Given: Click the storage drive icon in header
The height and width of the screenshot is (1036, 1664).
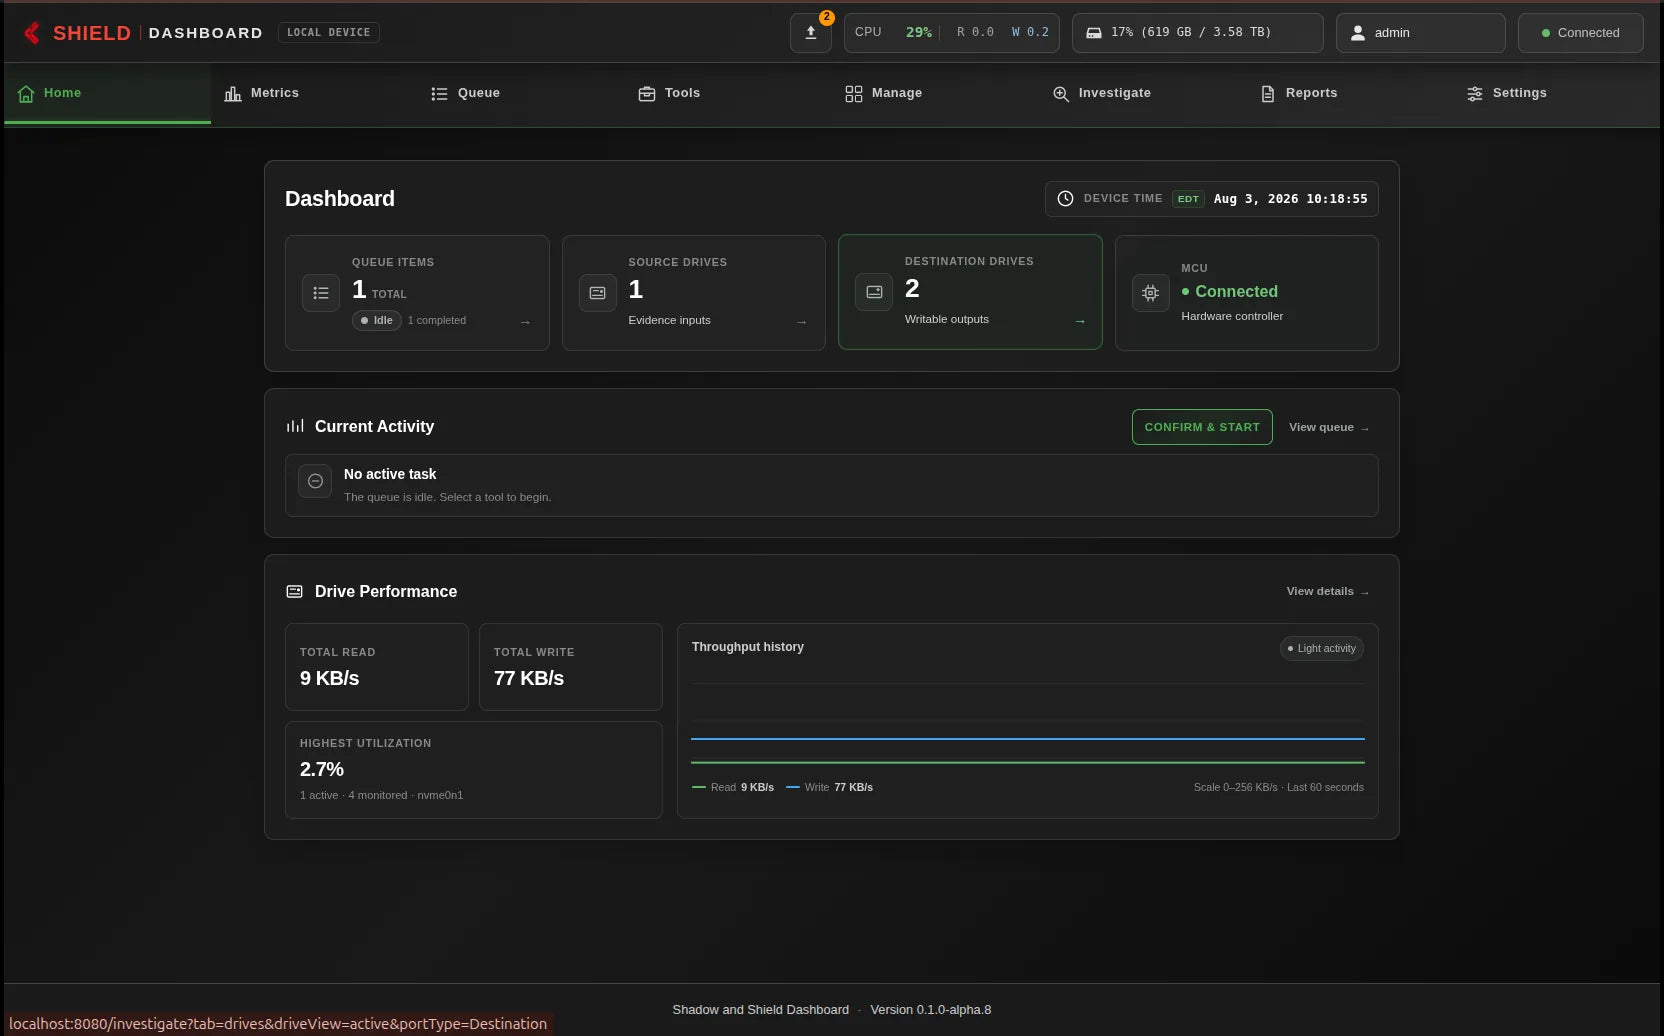Looking at the screenshot, I should [1094, 33].
